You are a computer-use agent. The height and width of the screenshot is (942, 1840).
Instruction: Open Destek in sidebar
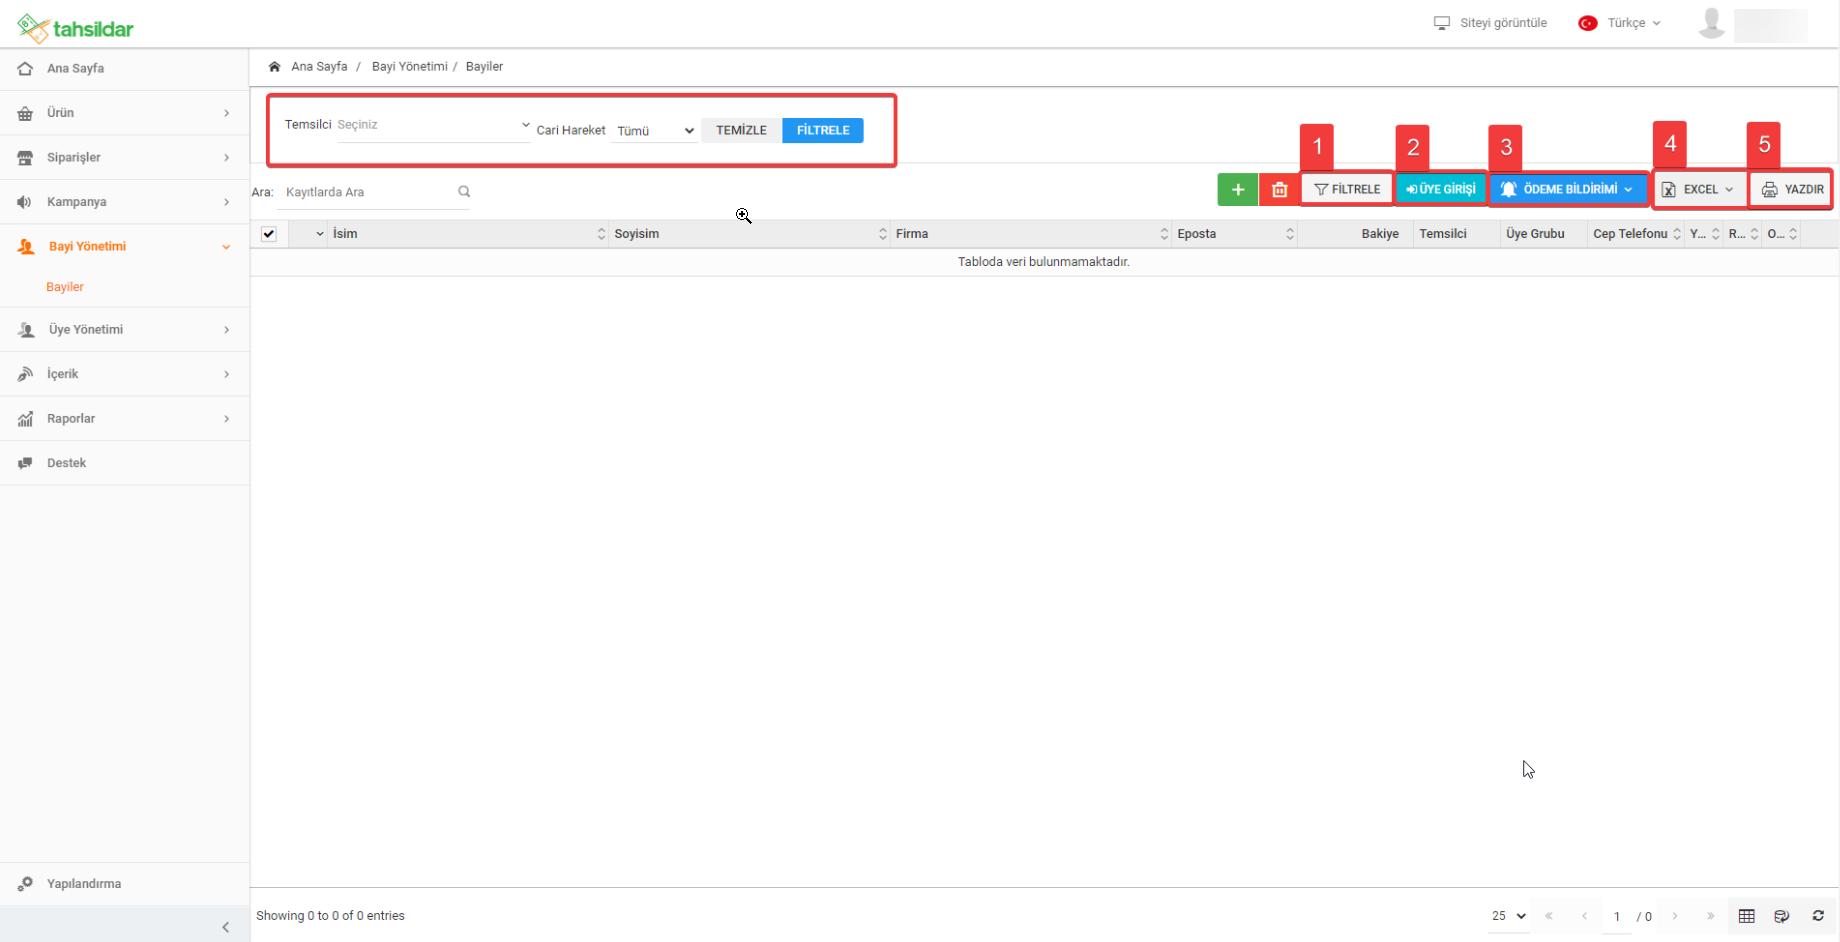[125, 463]
